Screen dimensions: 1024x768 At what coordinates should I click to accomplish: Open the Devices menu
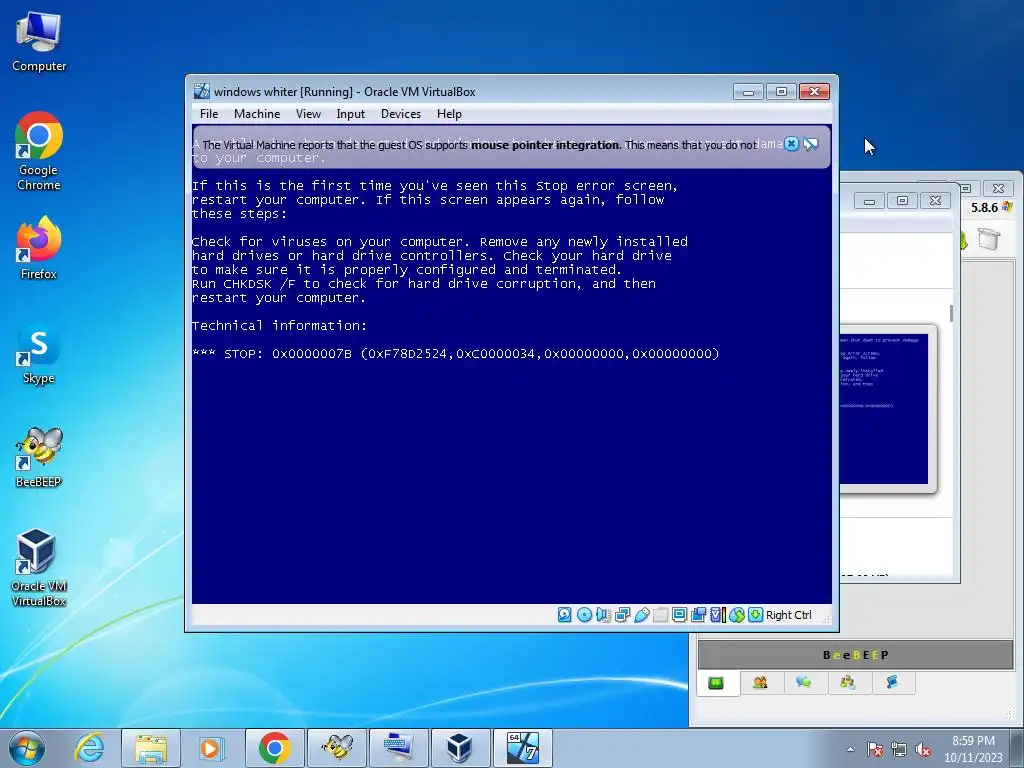tap(400, 114)
